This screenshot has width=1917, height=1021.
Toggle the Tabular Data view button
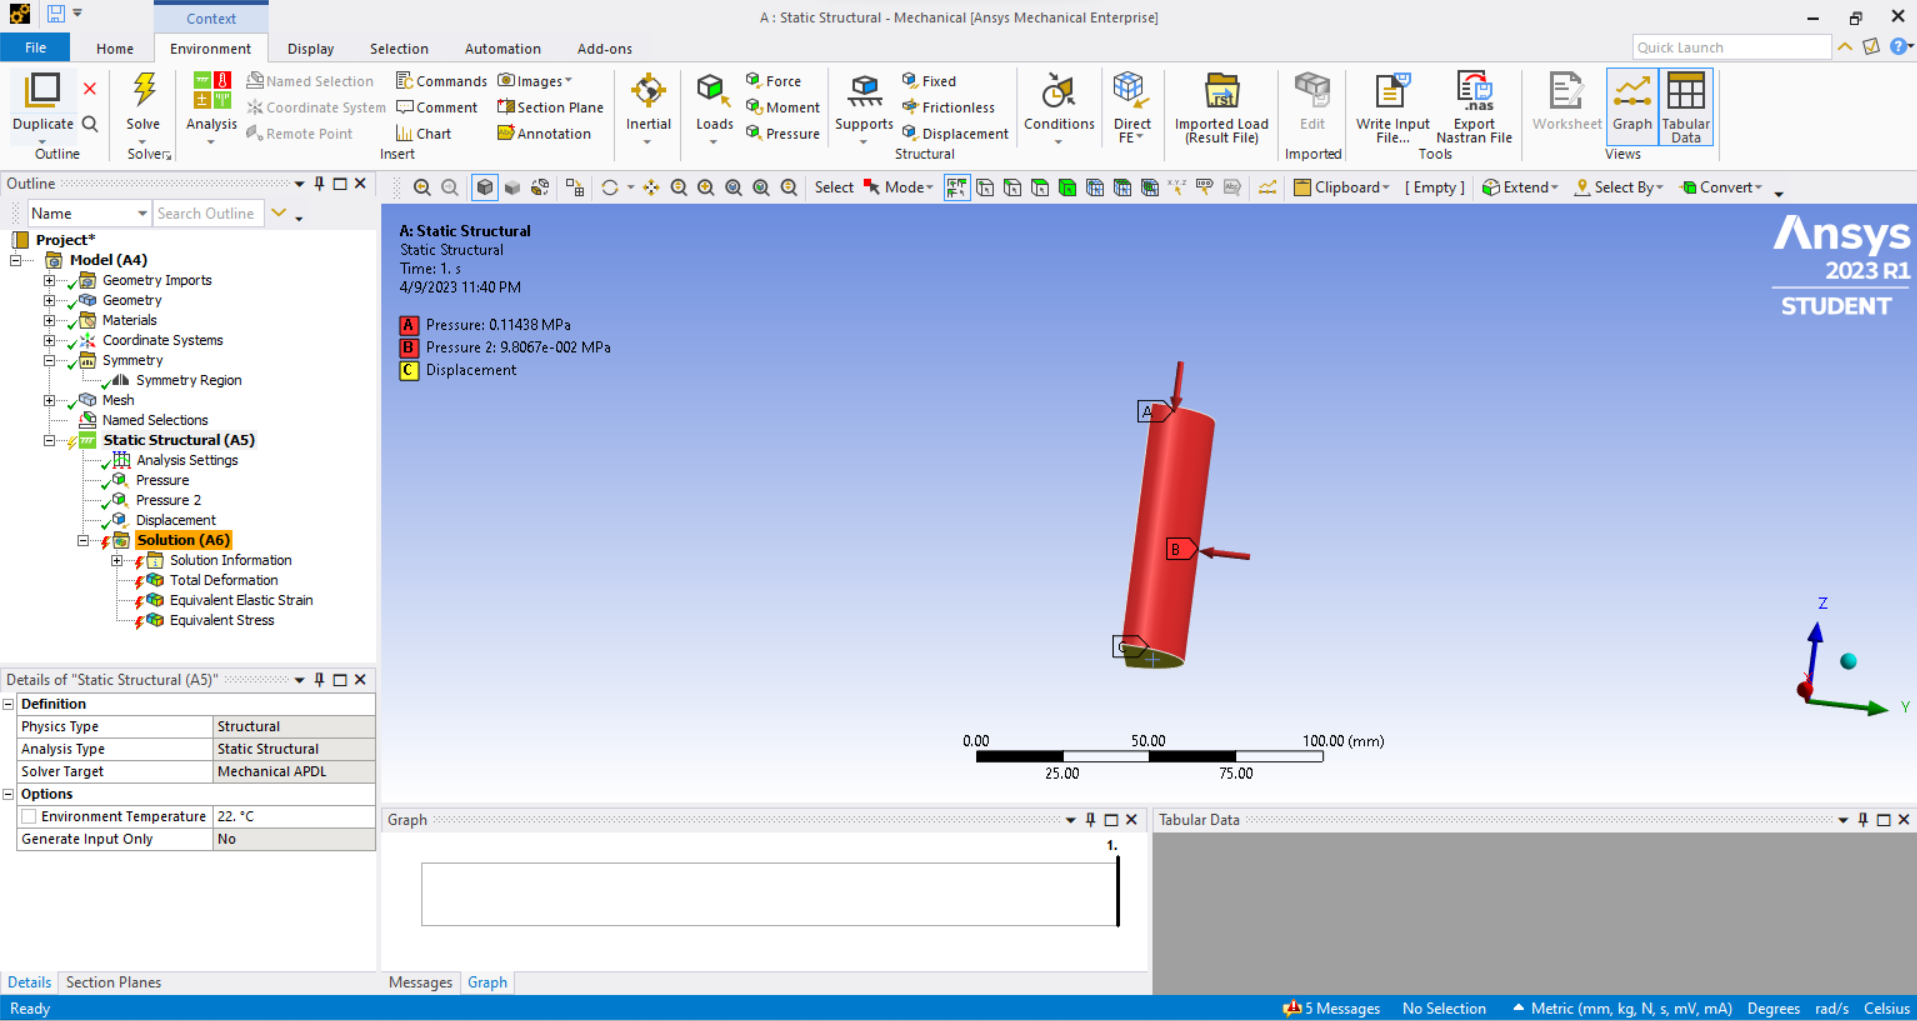pyautogui.click(x=1686, y=106)
